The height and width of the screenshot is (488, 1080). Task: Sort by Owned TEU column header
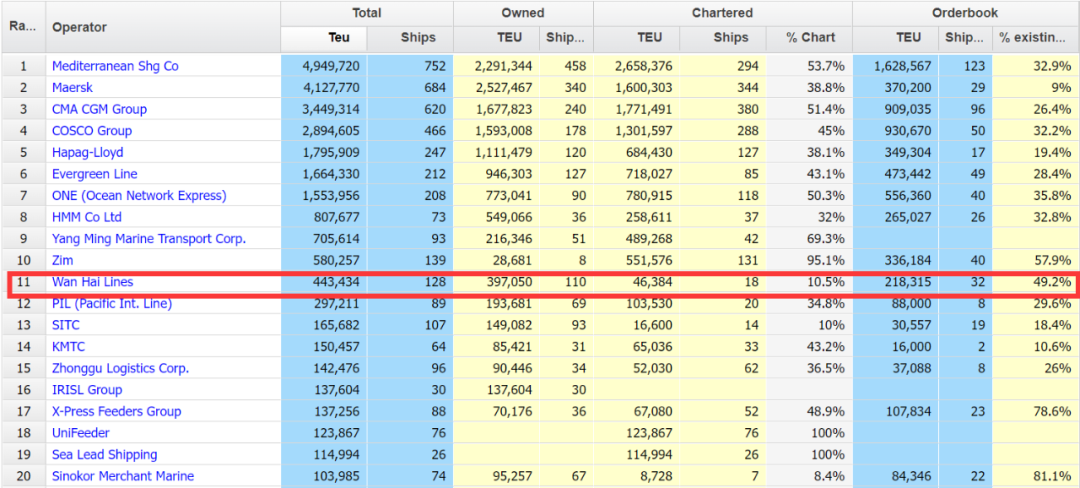click(496, 38)
